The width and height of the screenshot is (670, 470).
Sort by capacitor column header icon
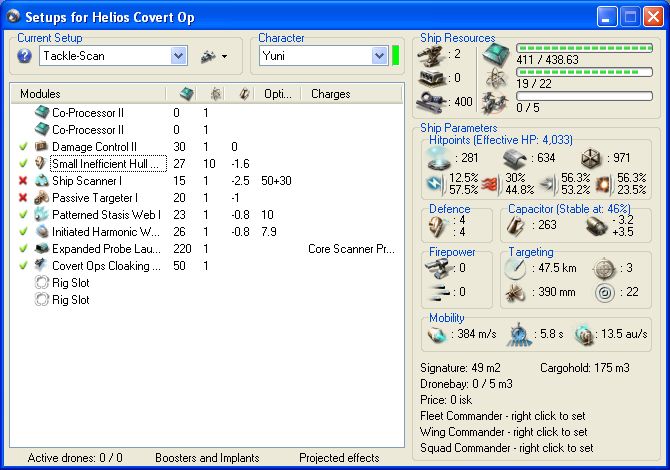pyautogui.click(x=244, y=94)
